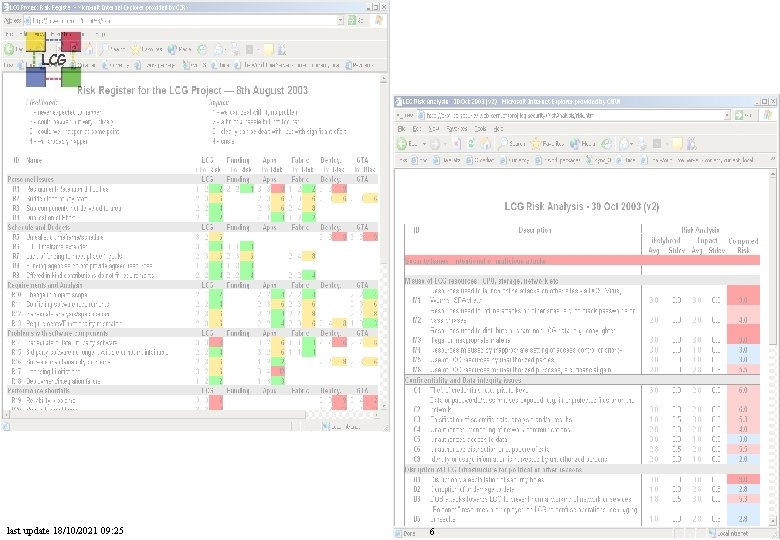Click 'LCG Risk Analysis - 30 Oct 2003' heading
780x540 pixels.
point(582,206)
